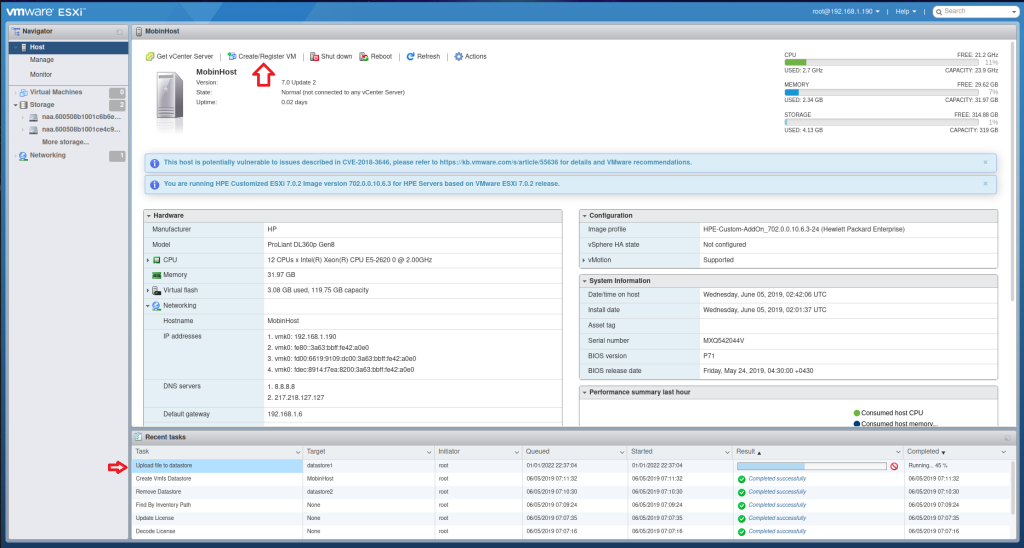Expand the Virtual flash row
Screen dimensions: 1024x548
click(148, 290)
